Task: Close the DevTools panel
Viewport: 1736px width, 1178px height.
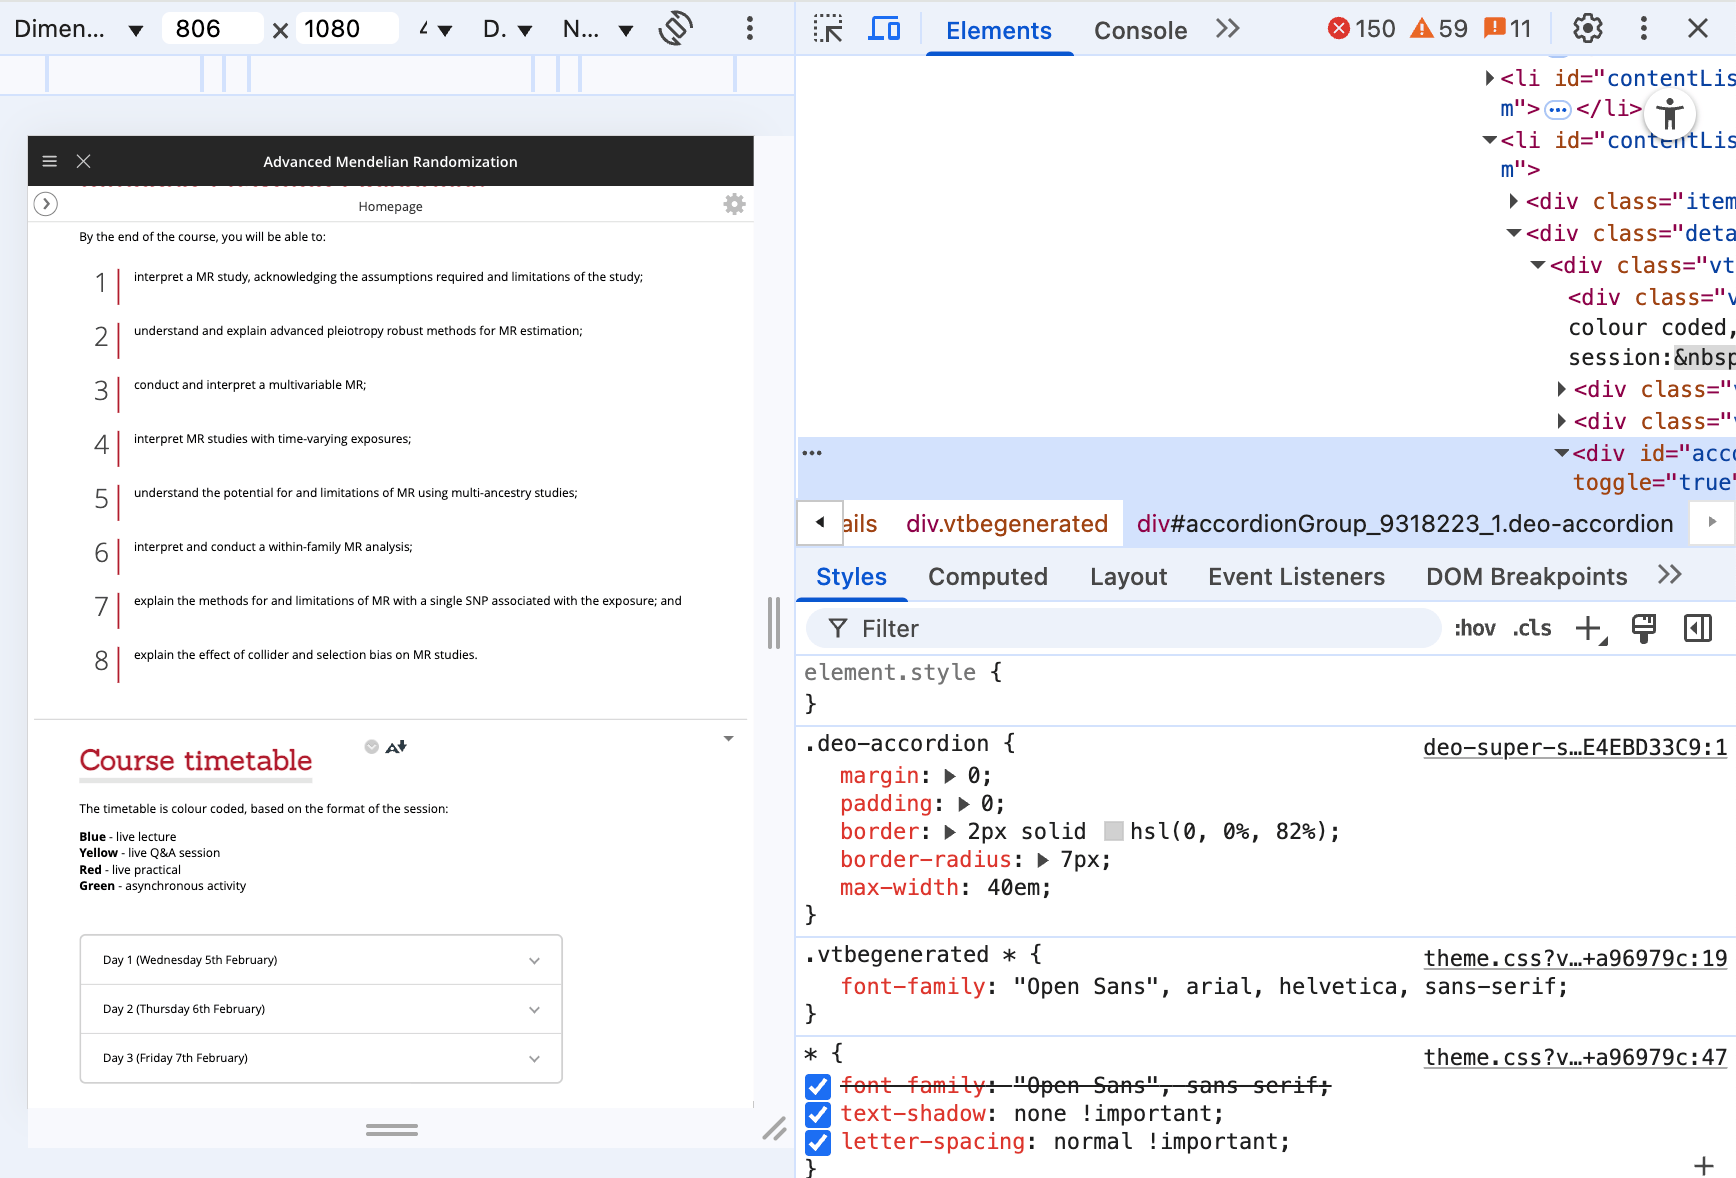Action: point(1698,29)
